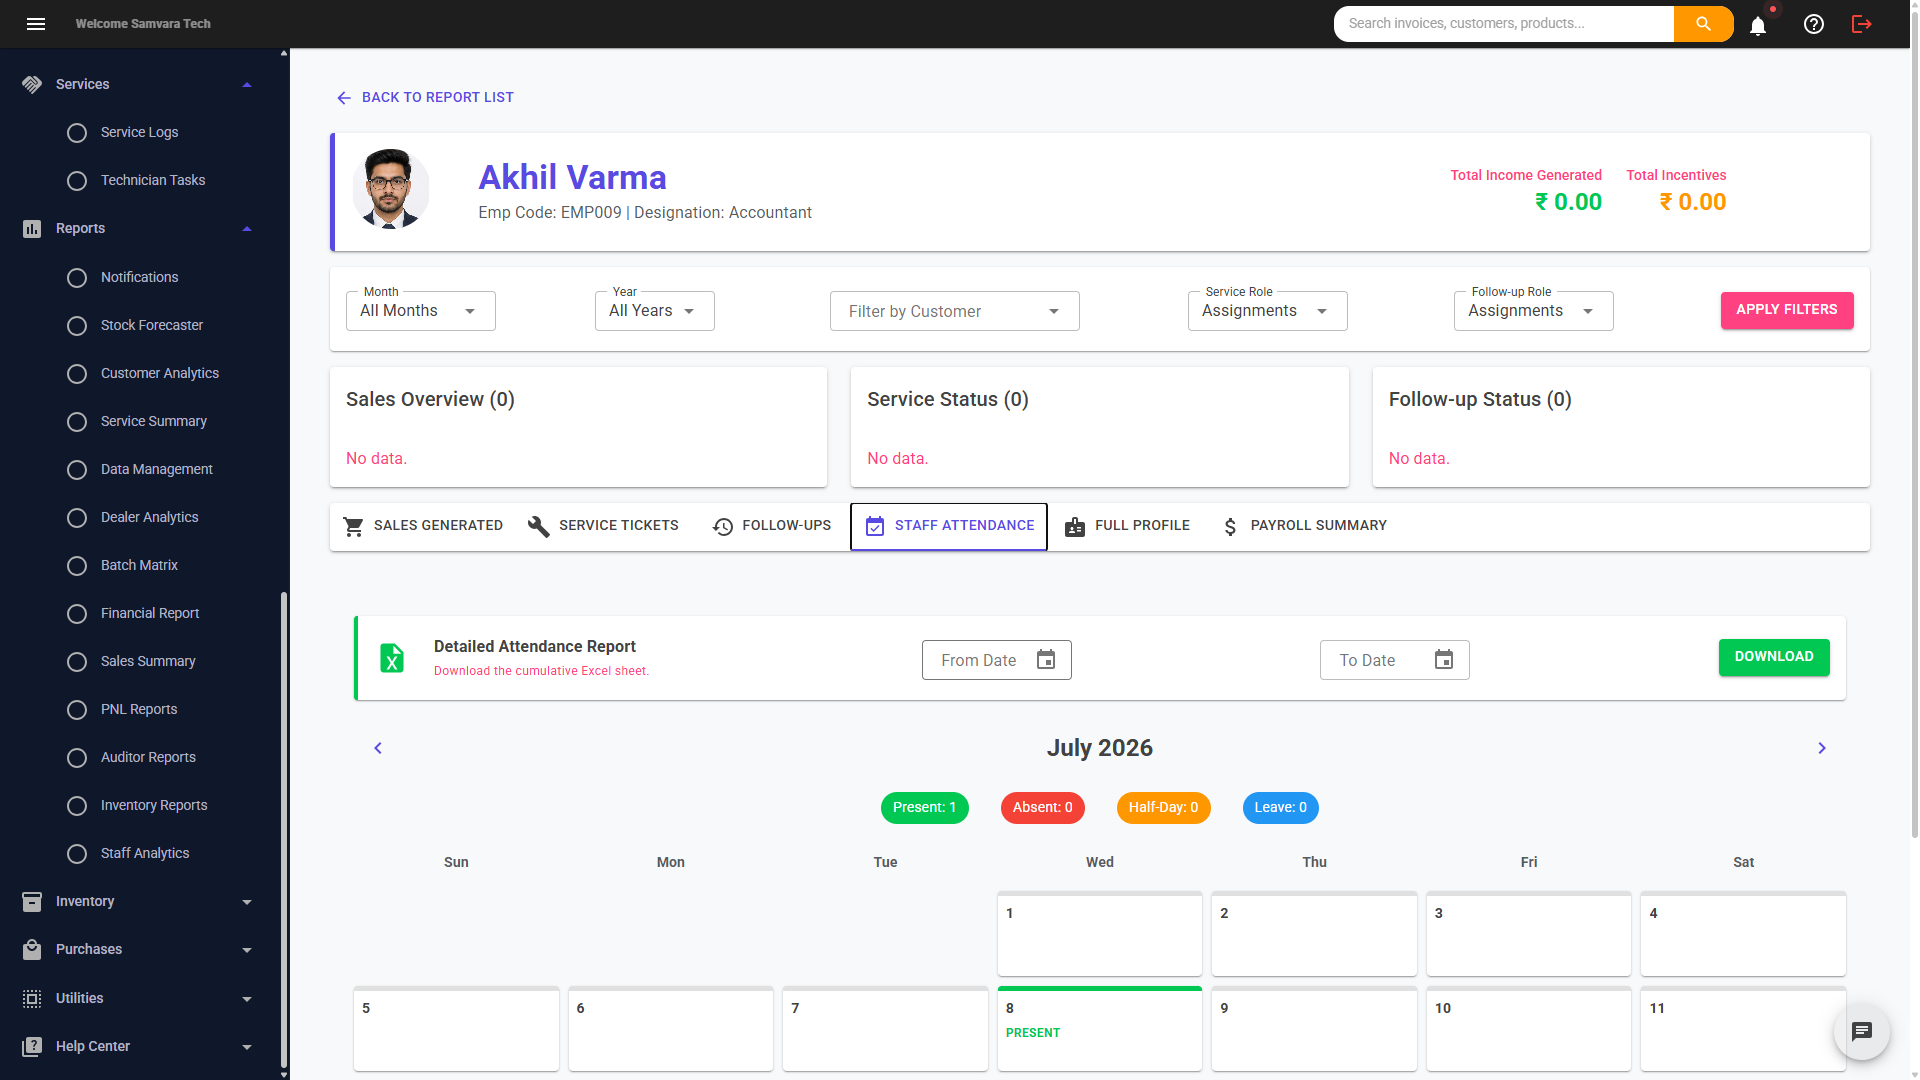
Task: Click the Excel file icon in attendance report
Action: (392, 658)
